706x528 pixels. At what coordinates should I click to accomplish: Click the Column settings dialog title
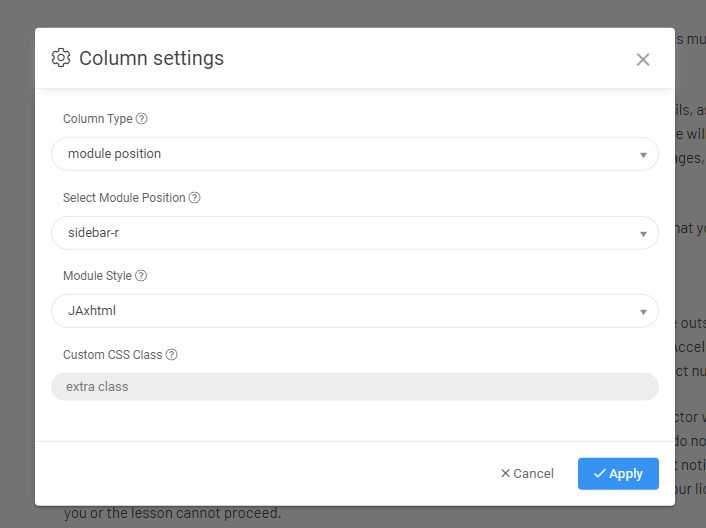tap(151, 58)
